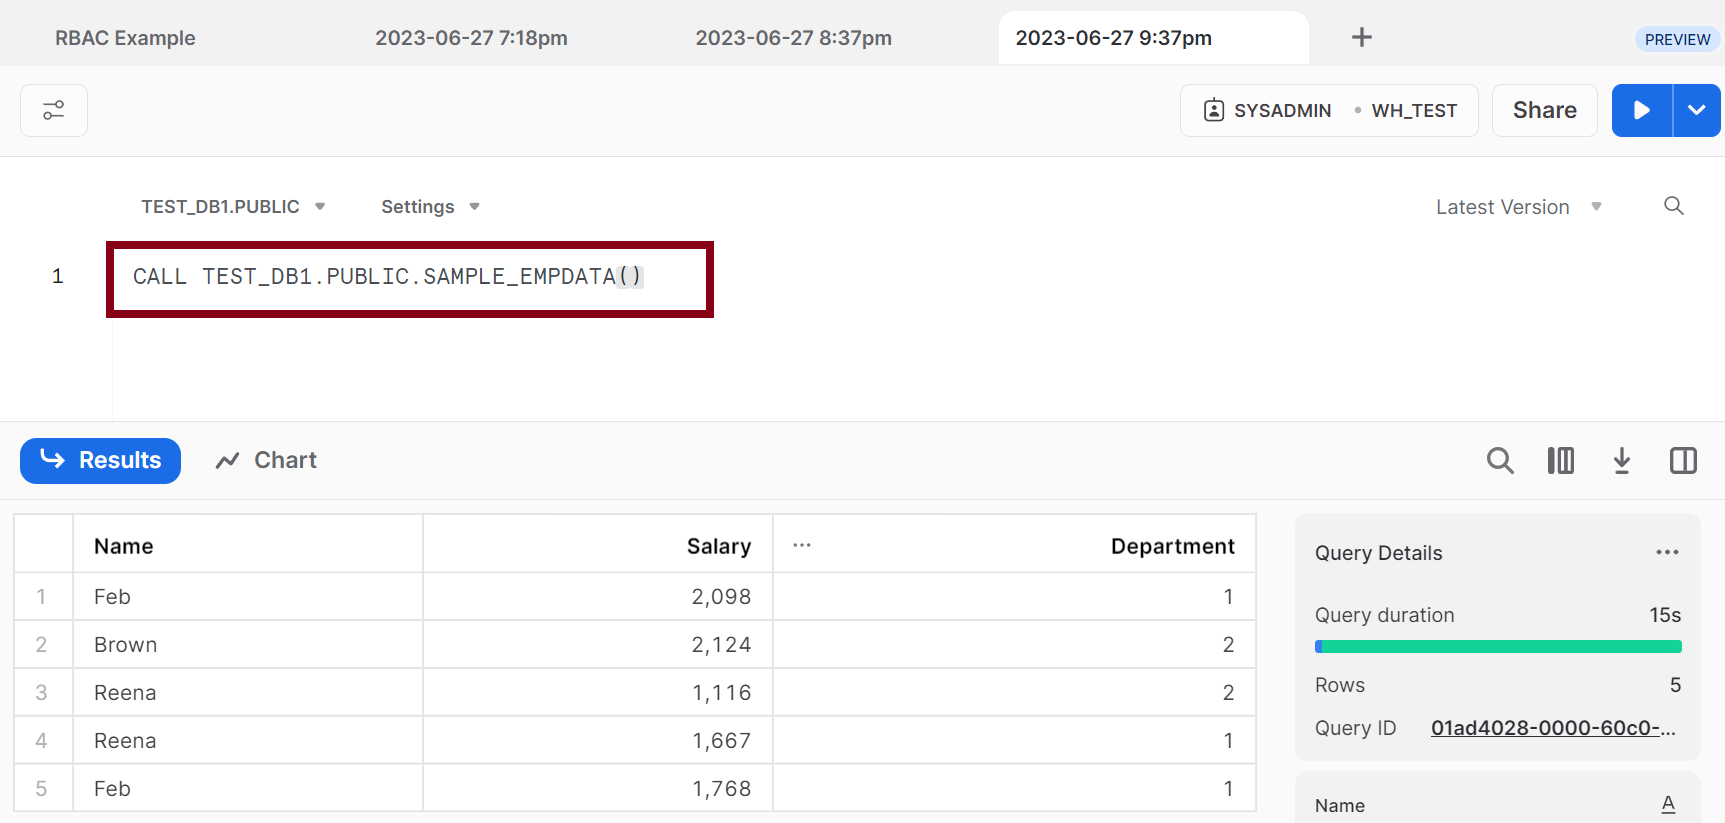
Task: Open the worksheet filters icon
Action: (54, 110)
